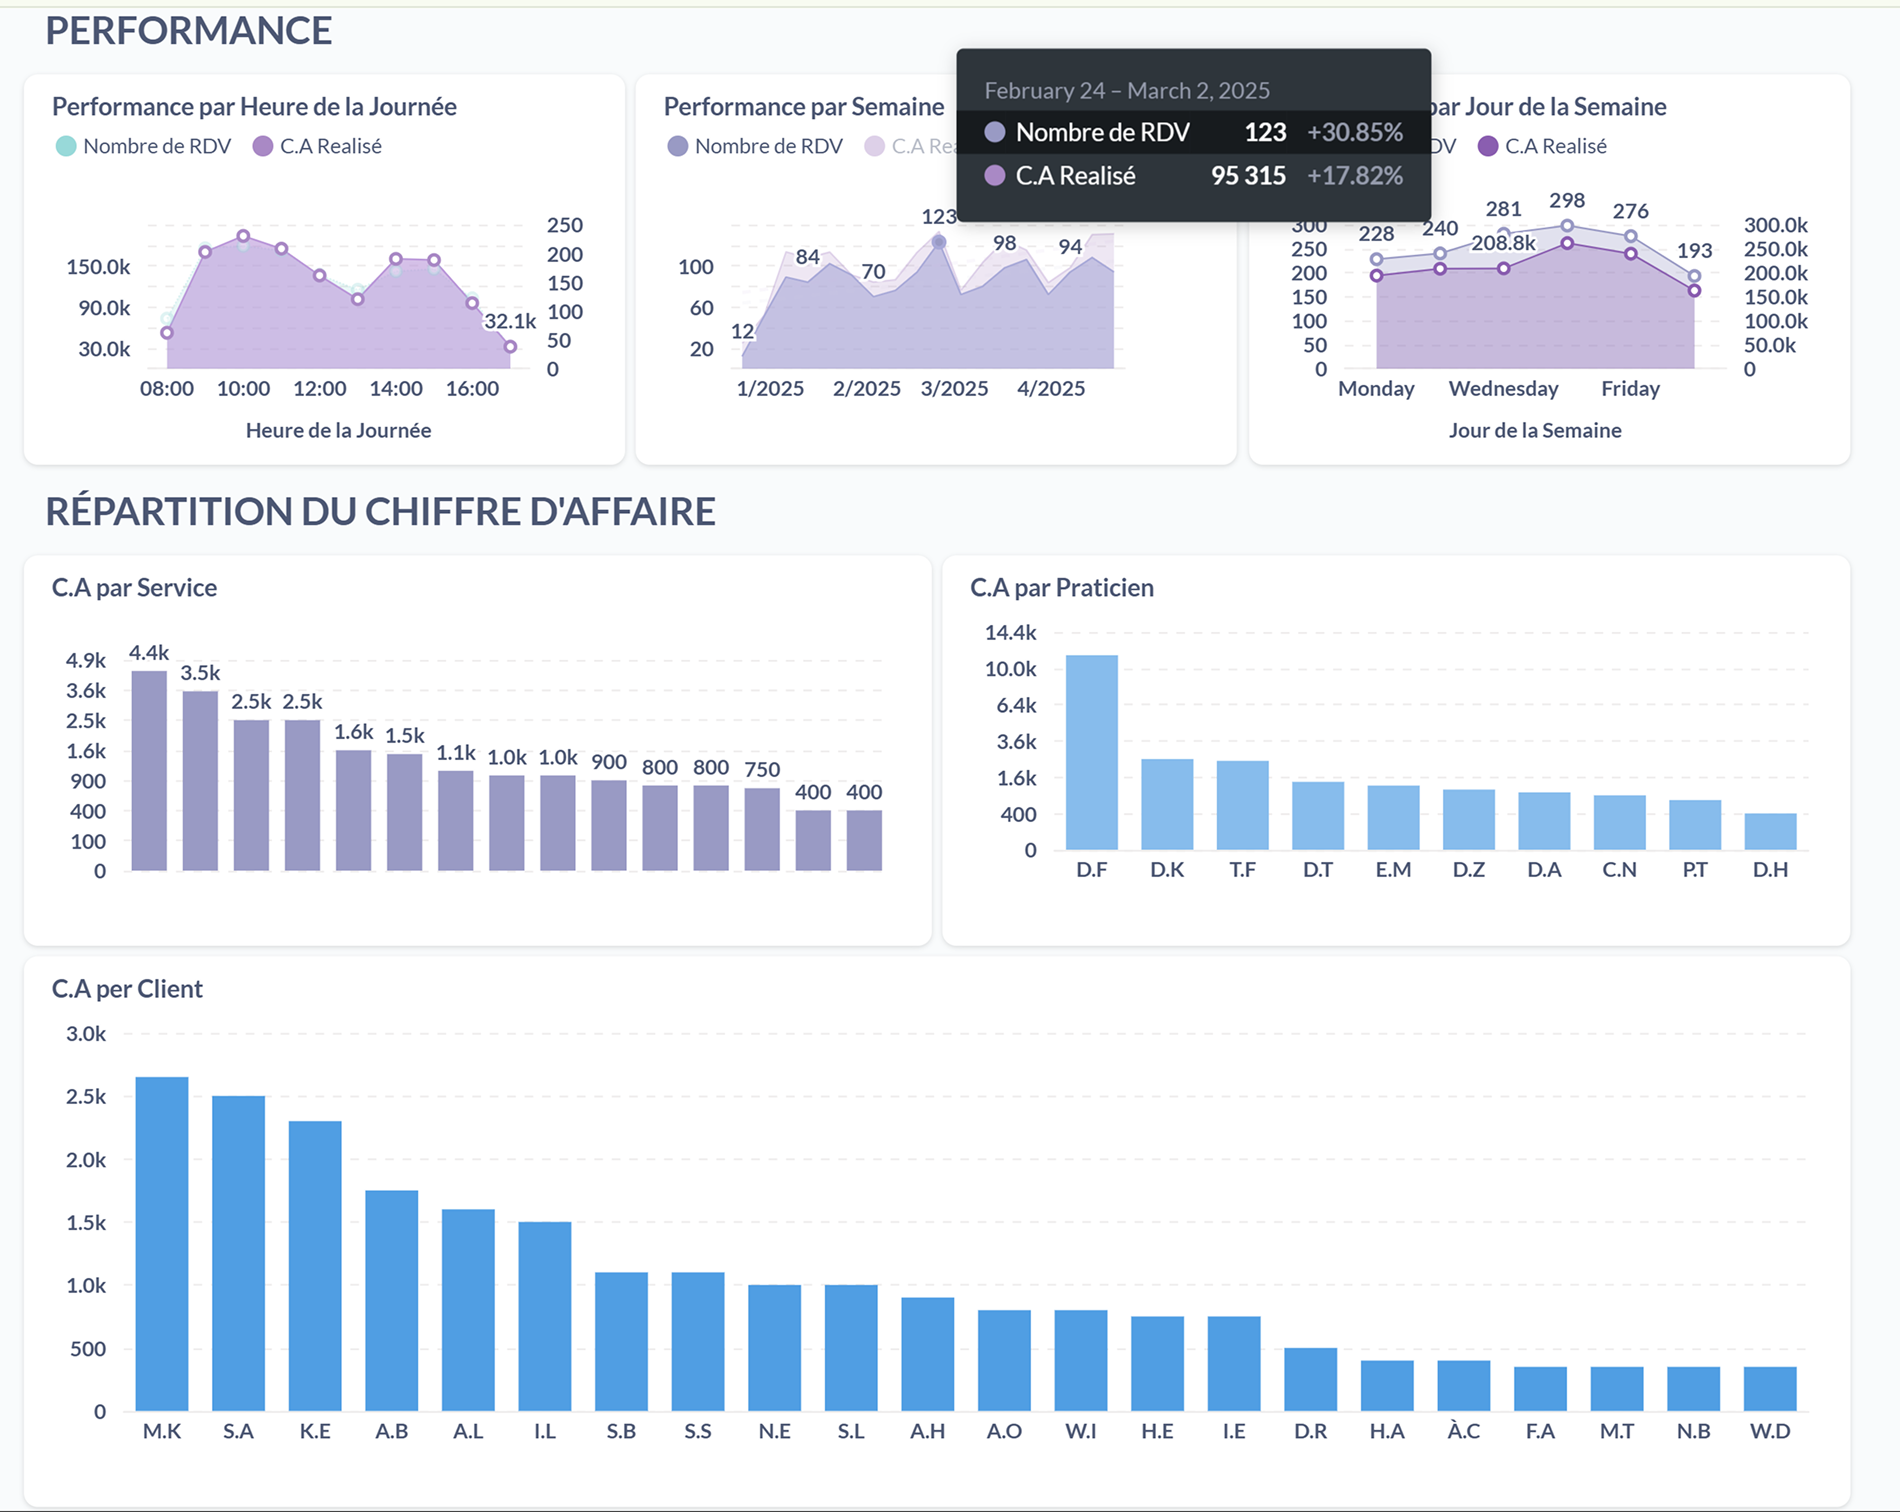Screen dimensions: 1900x1512
Task: Click the K.E bar in C.A per Client
Action: [315, 1265]
